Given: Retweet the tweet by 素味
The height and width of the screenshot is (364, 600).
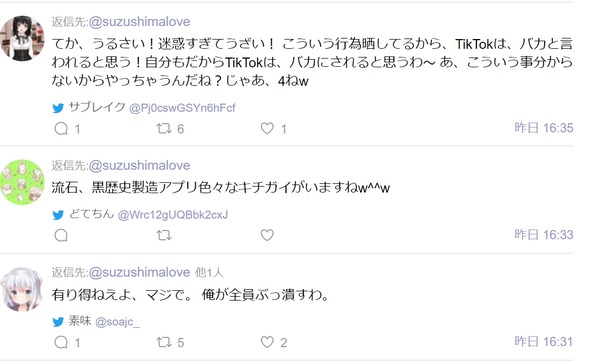Looking at the screenshot, I should (x=164, y=342).
